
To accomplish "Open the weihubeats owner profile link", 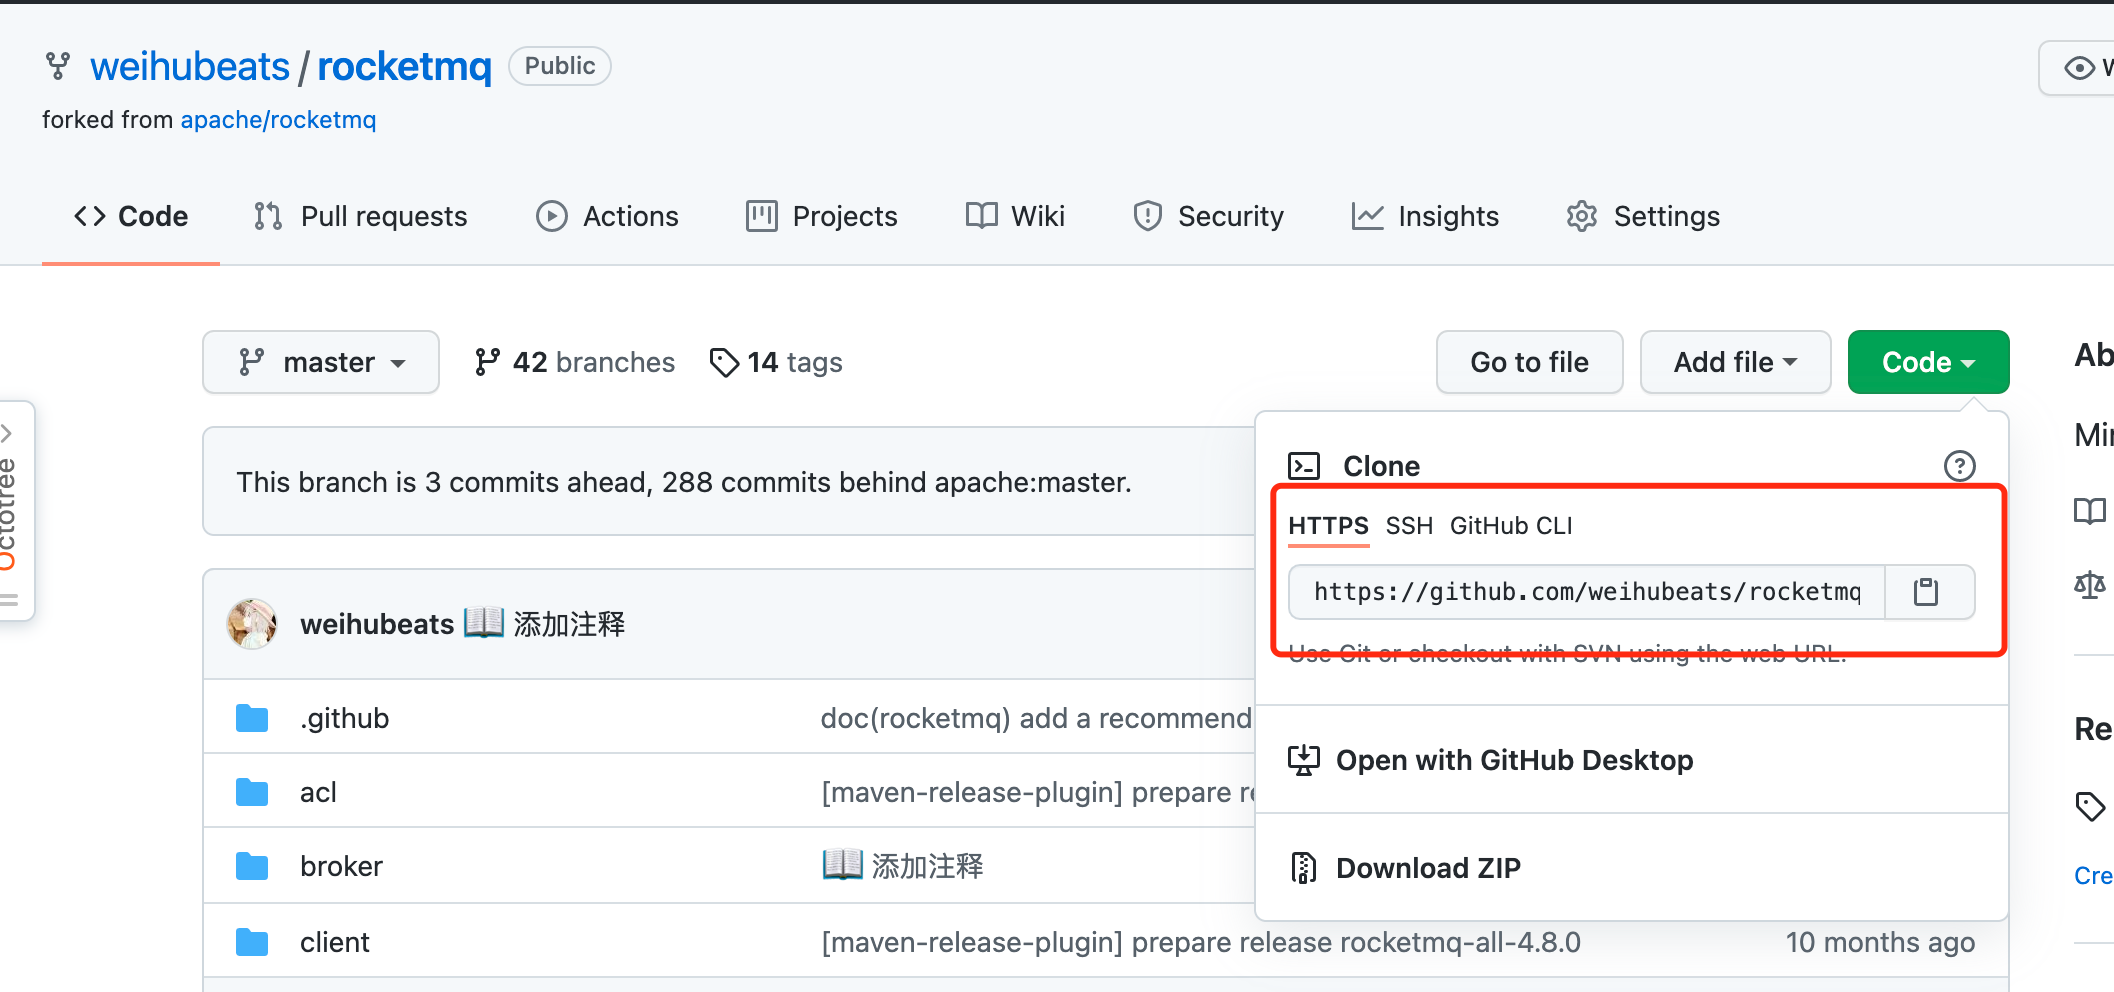I will pos(190,67).
